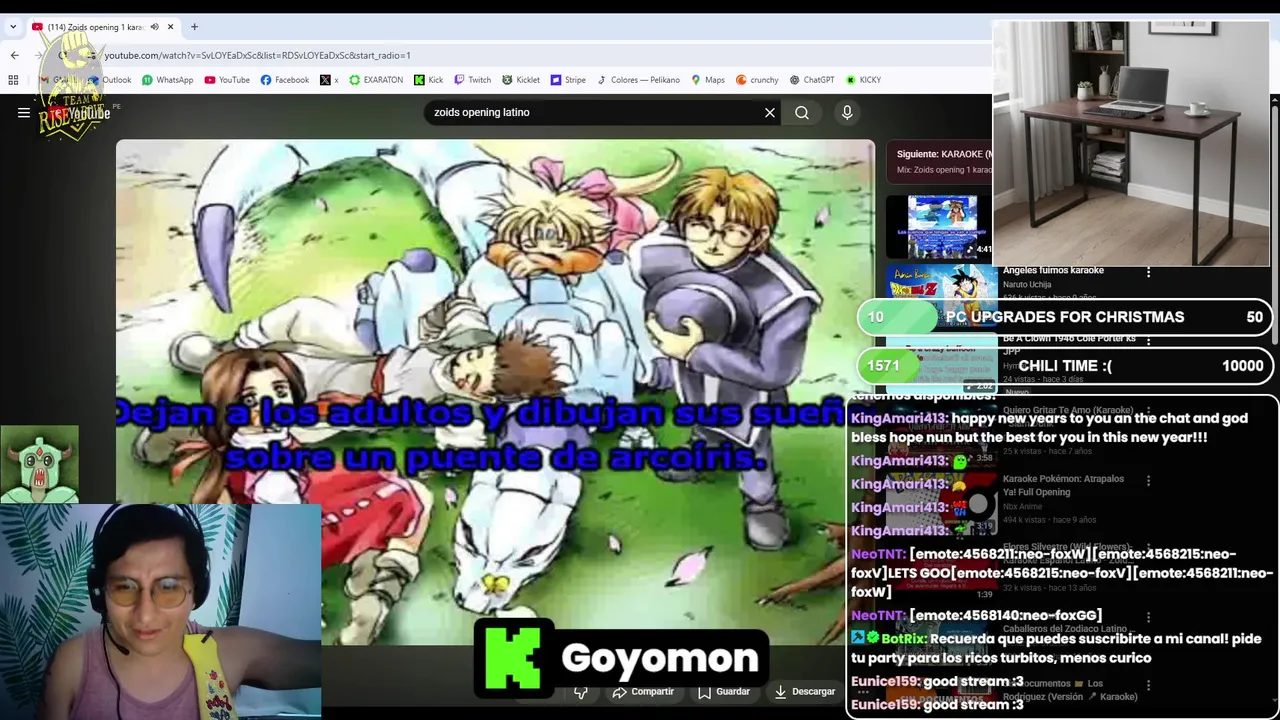Screen dimensions: 1280x720
Task: Open options menu for Karaoke Pokémon video
Action: [1148, 480]
